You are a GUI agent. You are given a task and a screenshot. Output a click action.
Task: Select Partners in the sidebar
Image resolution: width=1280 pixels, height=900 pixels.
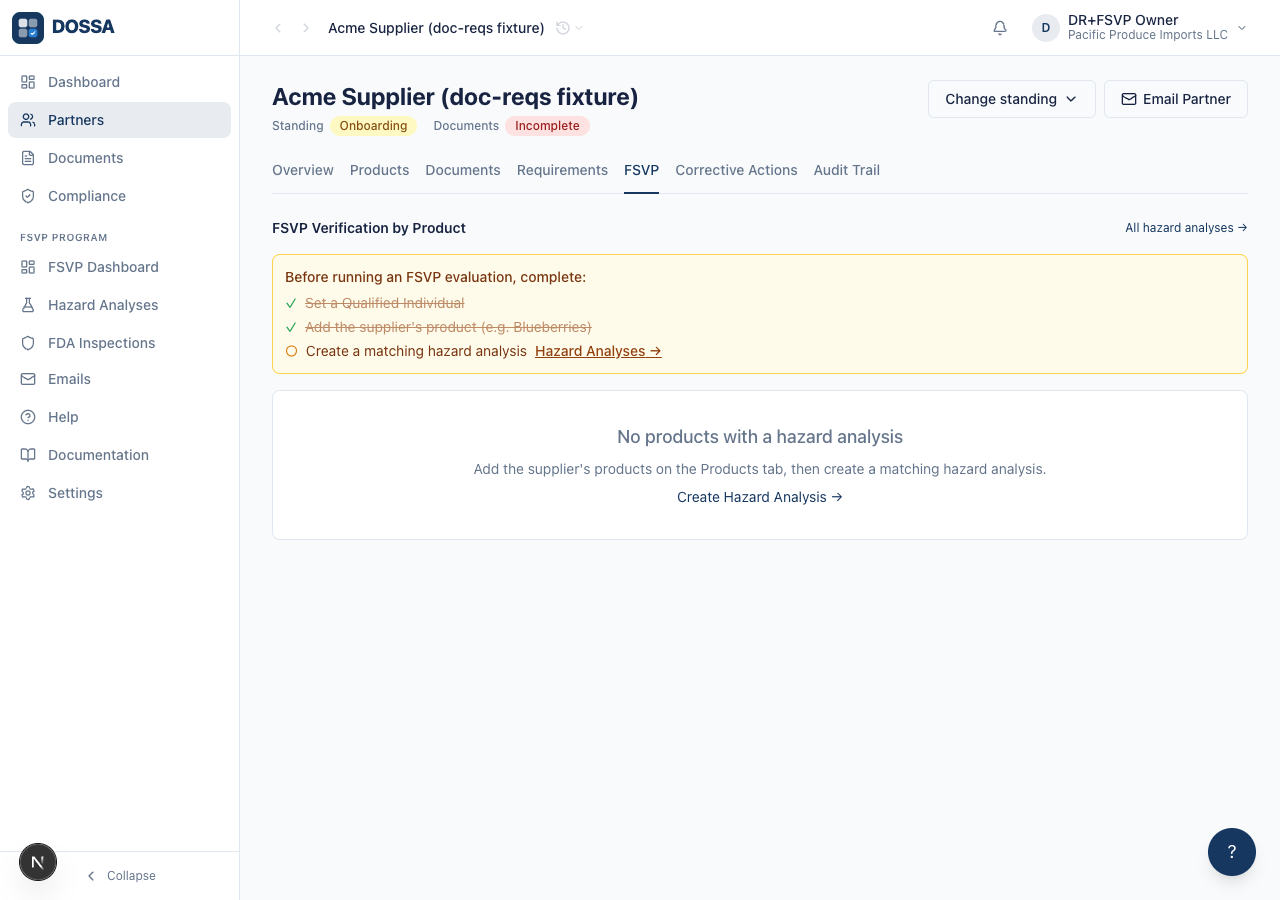(119, 120)
